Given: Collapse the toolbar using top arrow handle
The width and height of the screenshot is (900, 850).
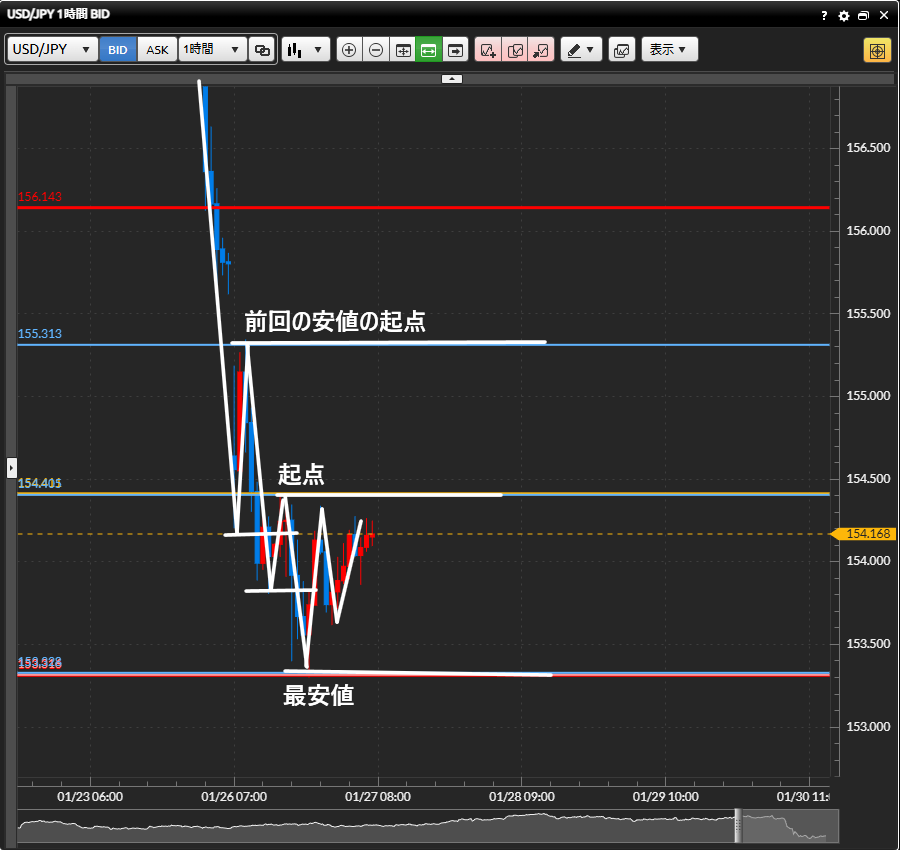Looking at the screenshot, I should [x=451, y=78].
